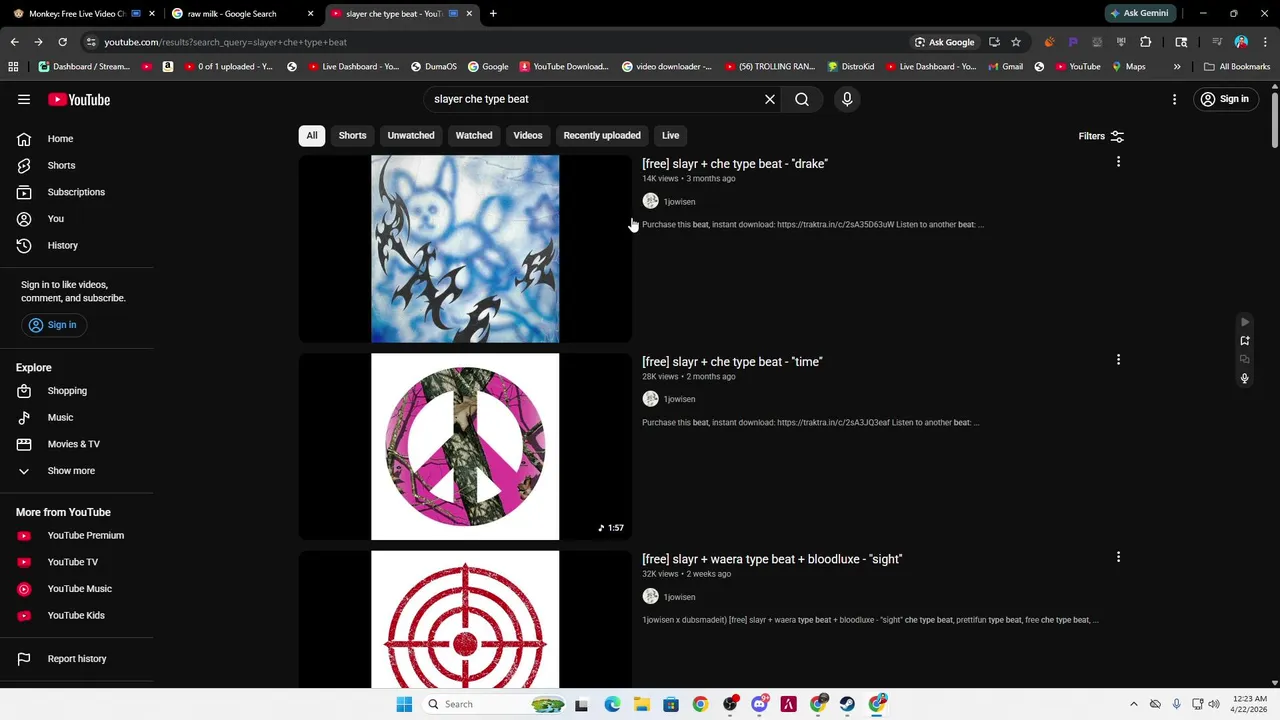
Task: Show hidden system tray icons
Action: pos(1133,704)
